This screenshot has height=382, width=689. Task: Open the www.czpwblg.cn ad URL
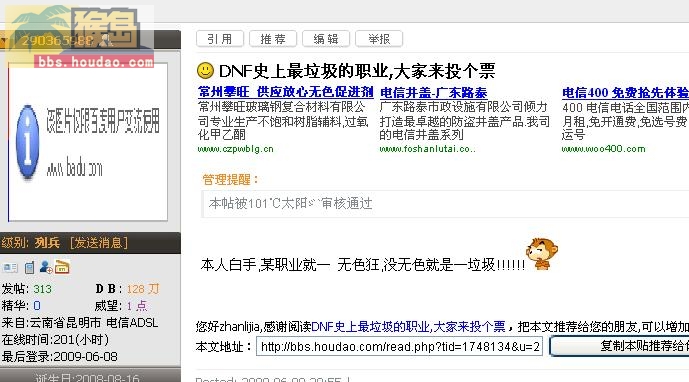coord(236,149)
